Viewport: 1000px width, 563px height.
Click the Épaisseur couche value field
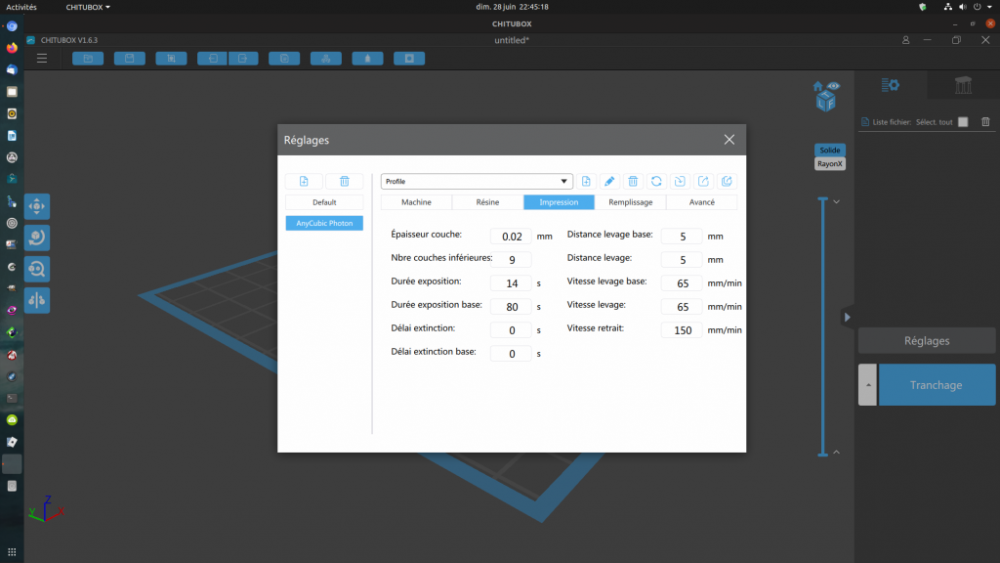point(511,237)
